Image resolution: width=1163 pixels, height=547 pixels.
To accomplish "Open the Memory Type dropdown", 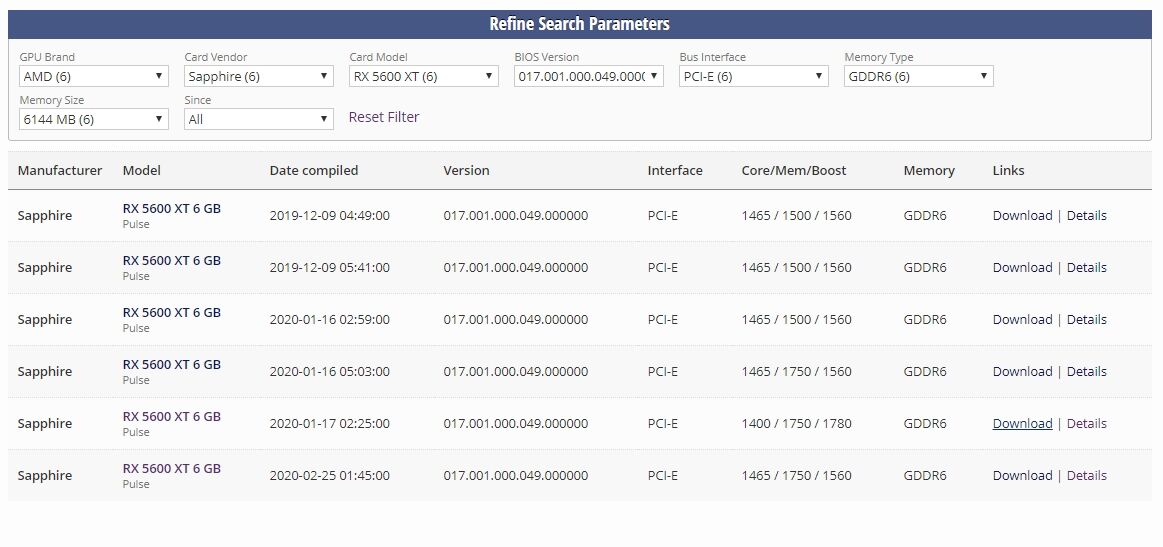I will (x=918, y=76).
